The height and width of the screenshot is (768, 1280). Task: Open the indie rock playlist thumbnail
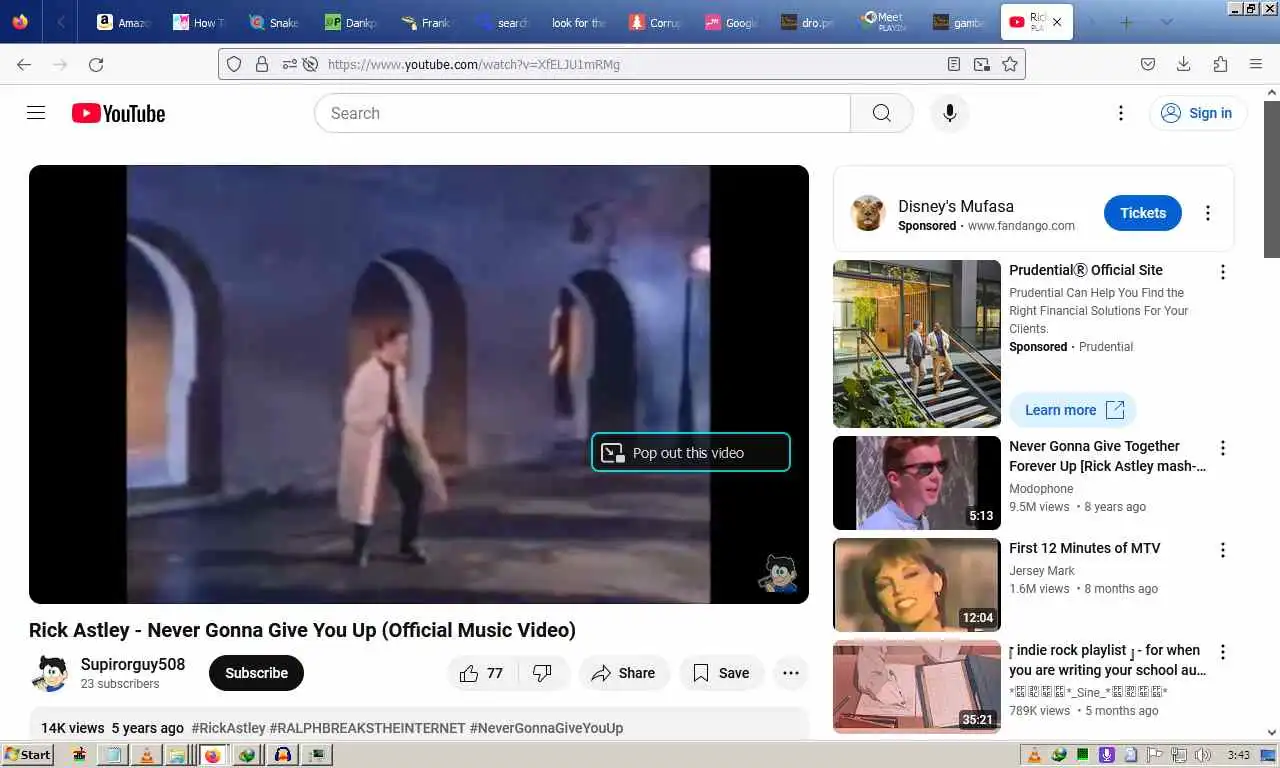(x=917, y=687)
